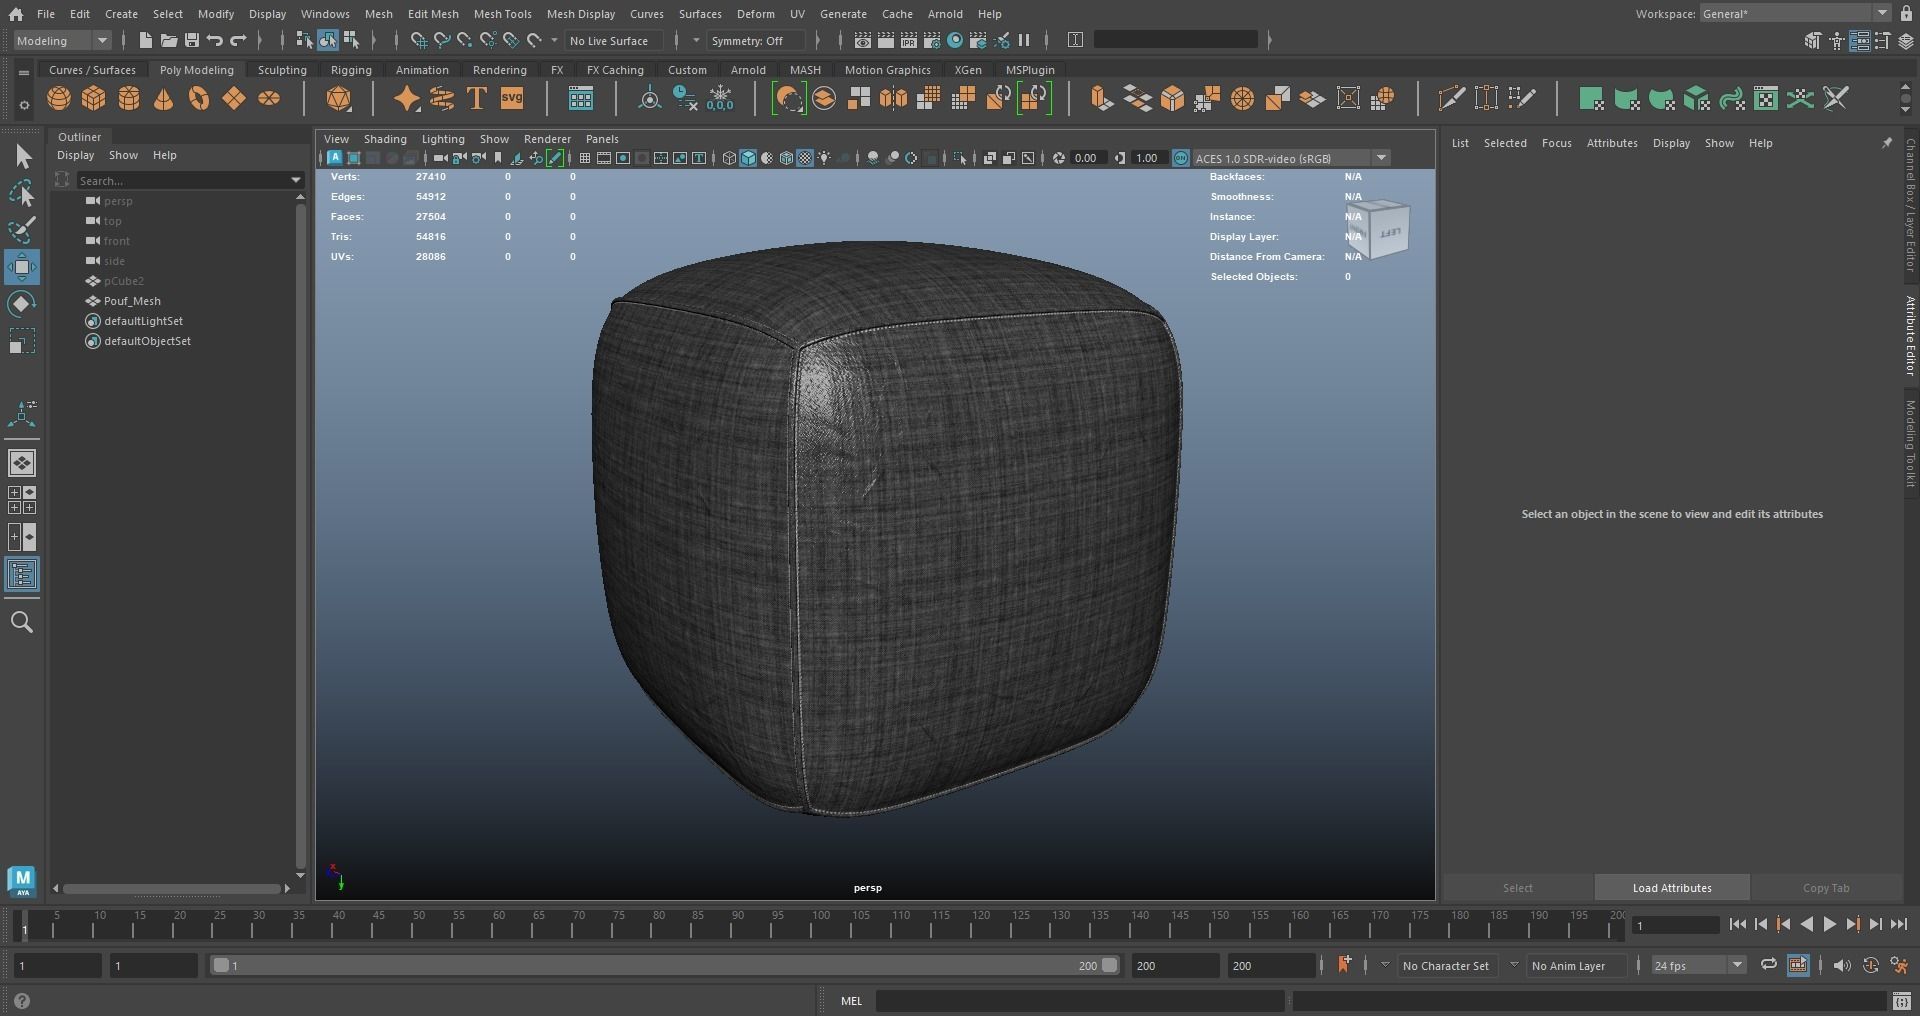Click the playback range slider bar
This screenshot has width=1920, height=1016.
pos(665,965)
